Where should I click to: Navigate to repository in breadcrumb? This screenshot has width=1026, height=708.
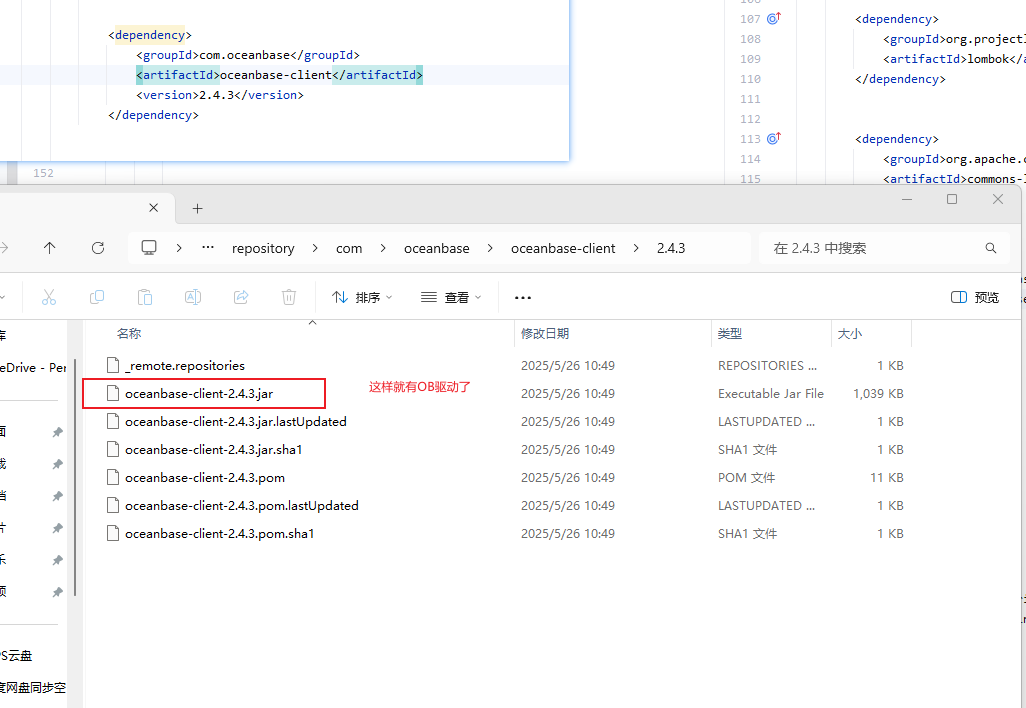click(x=263, y=248)
